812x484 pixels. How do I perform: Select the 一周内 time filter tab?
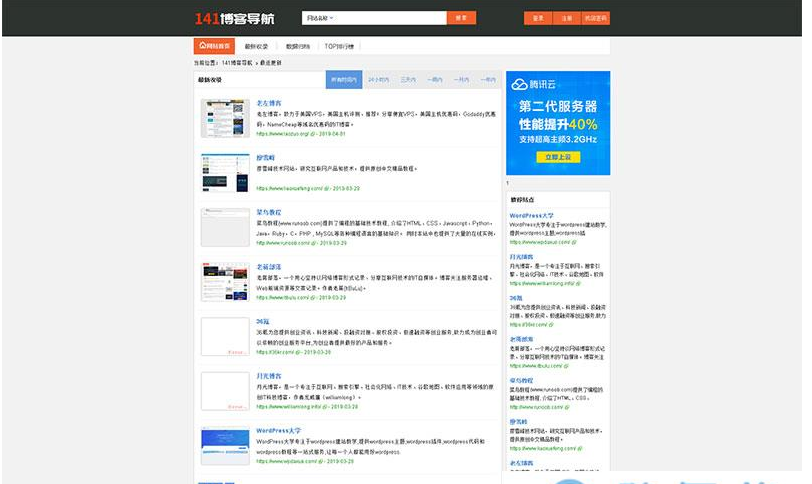434,79
